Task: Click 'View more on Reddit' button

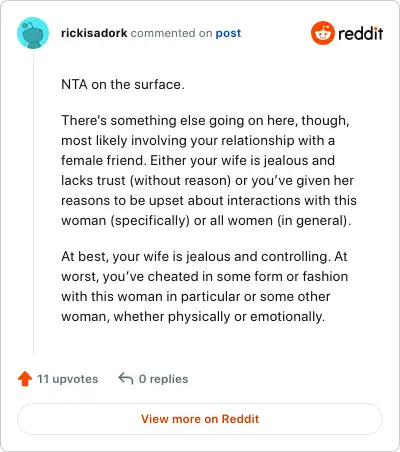Action: tap(200, 419)
